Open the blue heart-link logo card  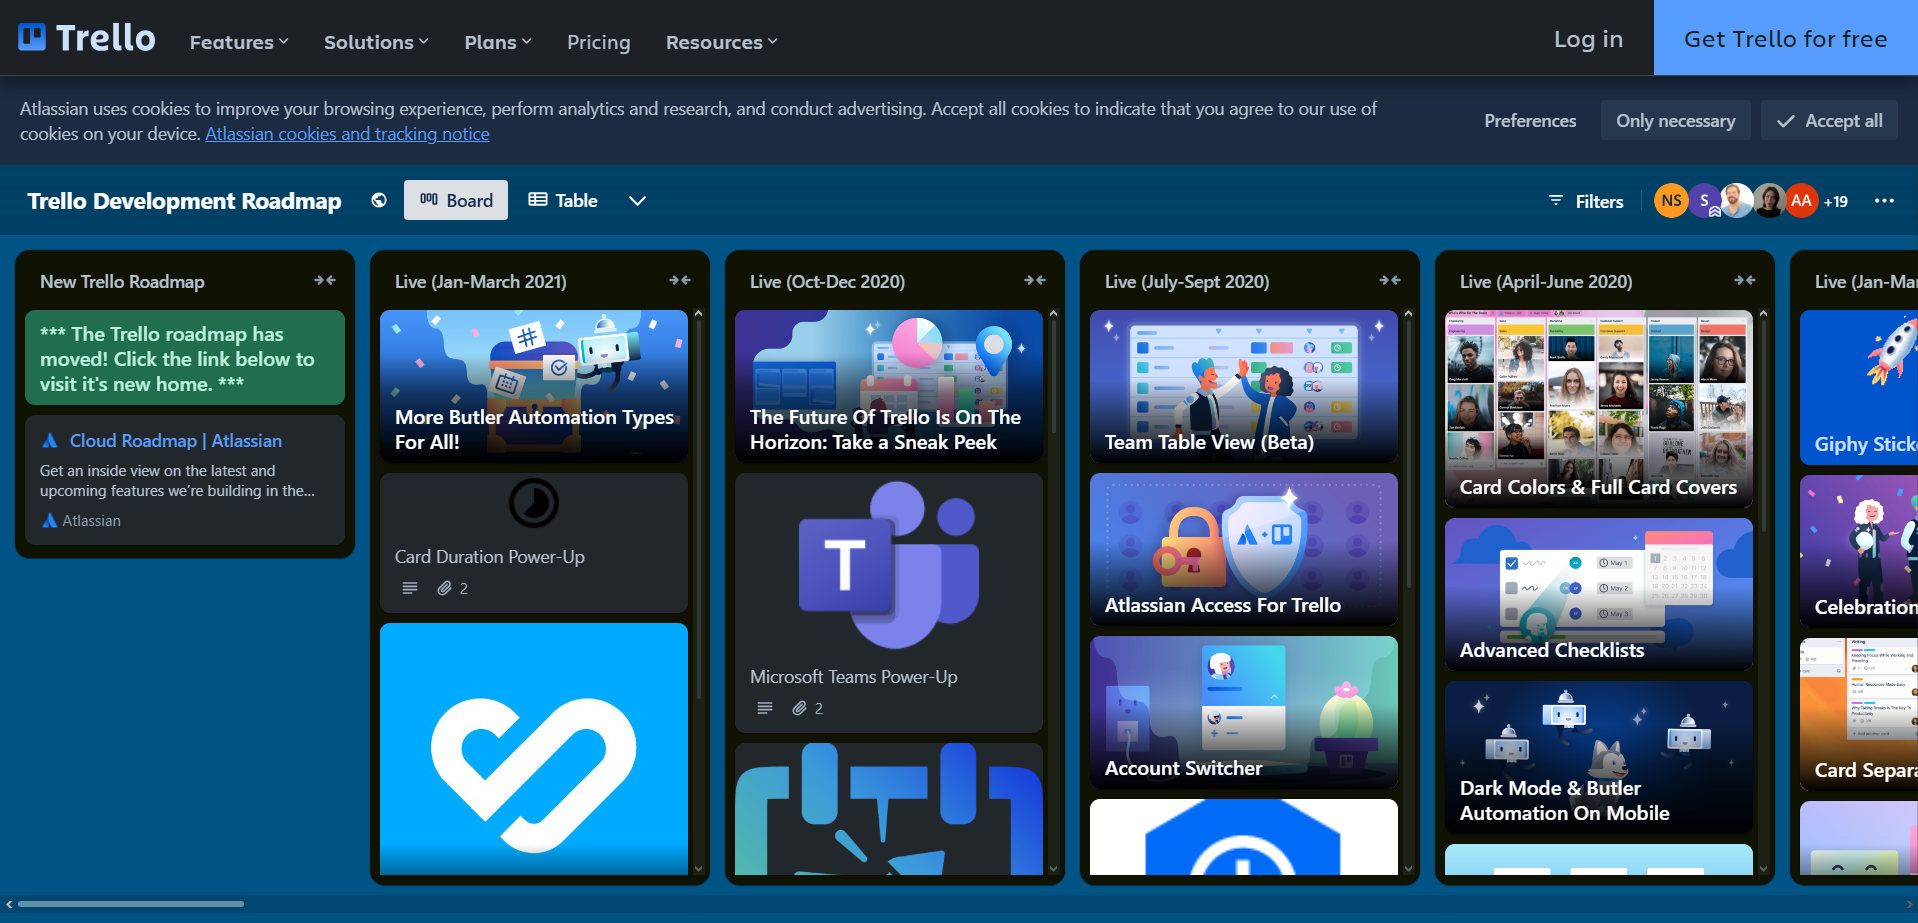coord(534,749)
